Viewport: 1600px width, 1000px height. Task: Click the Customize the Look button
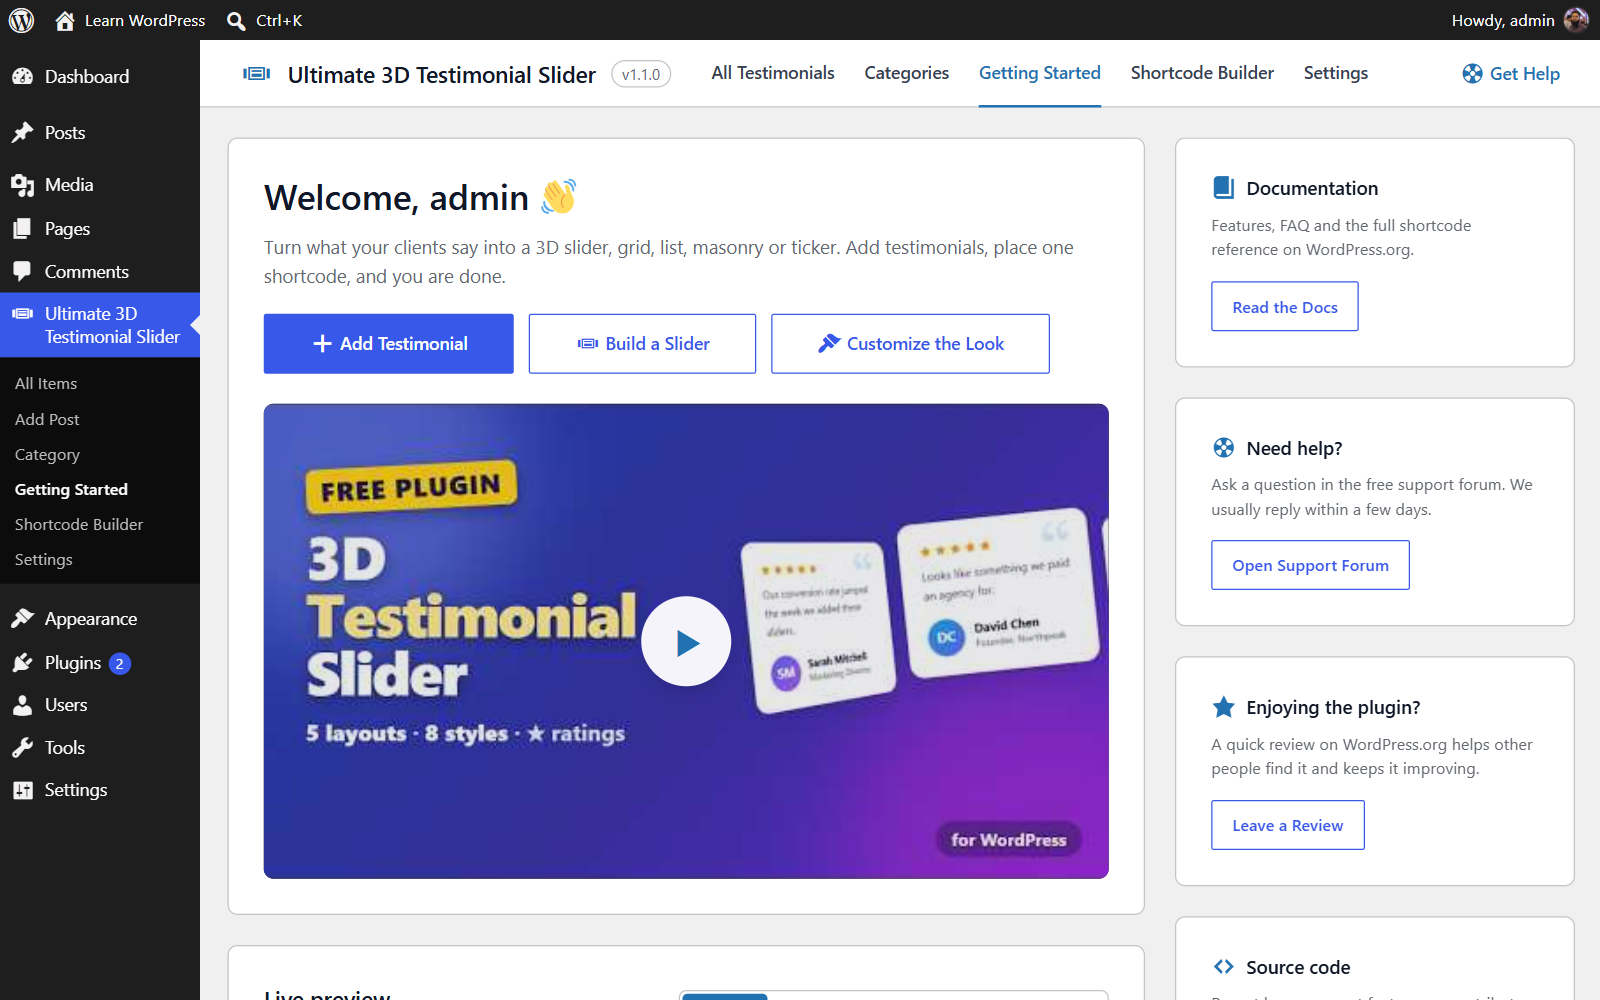(910, 344)
